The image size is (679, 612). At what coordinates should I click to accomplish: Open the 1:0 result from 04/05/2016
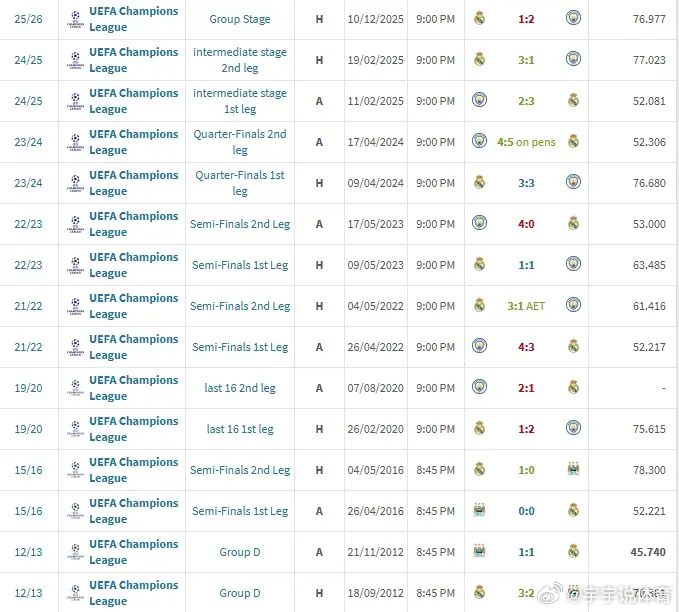point(526,470)
